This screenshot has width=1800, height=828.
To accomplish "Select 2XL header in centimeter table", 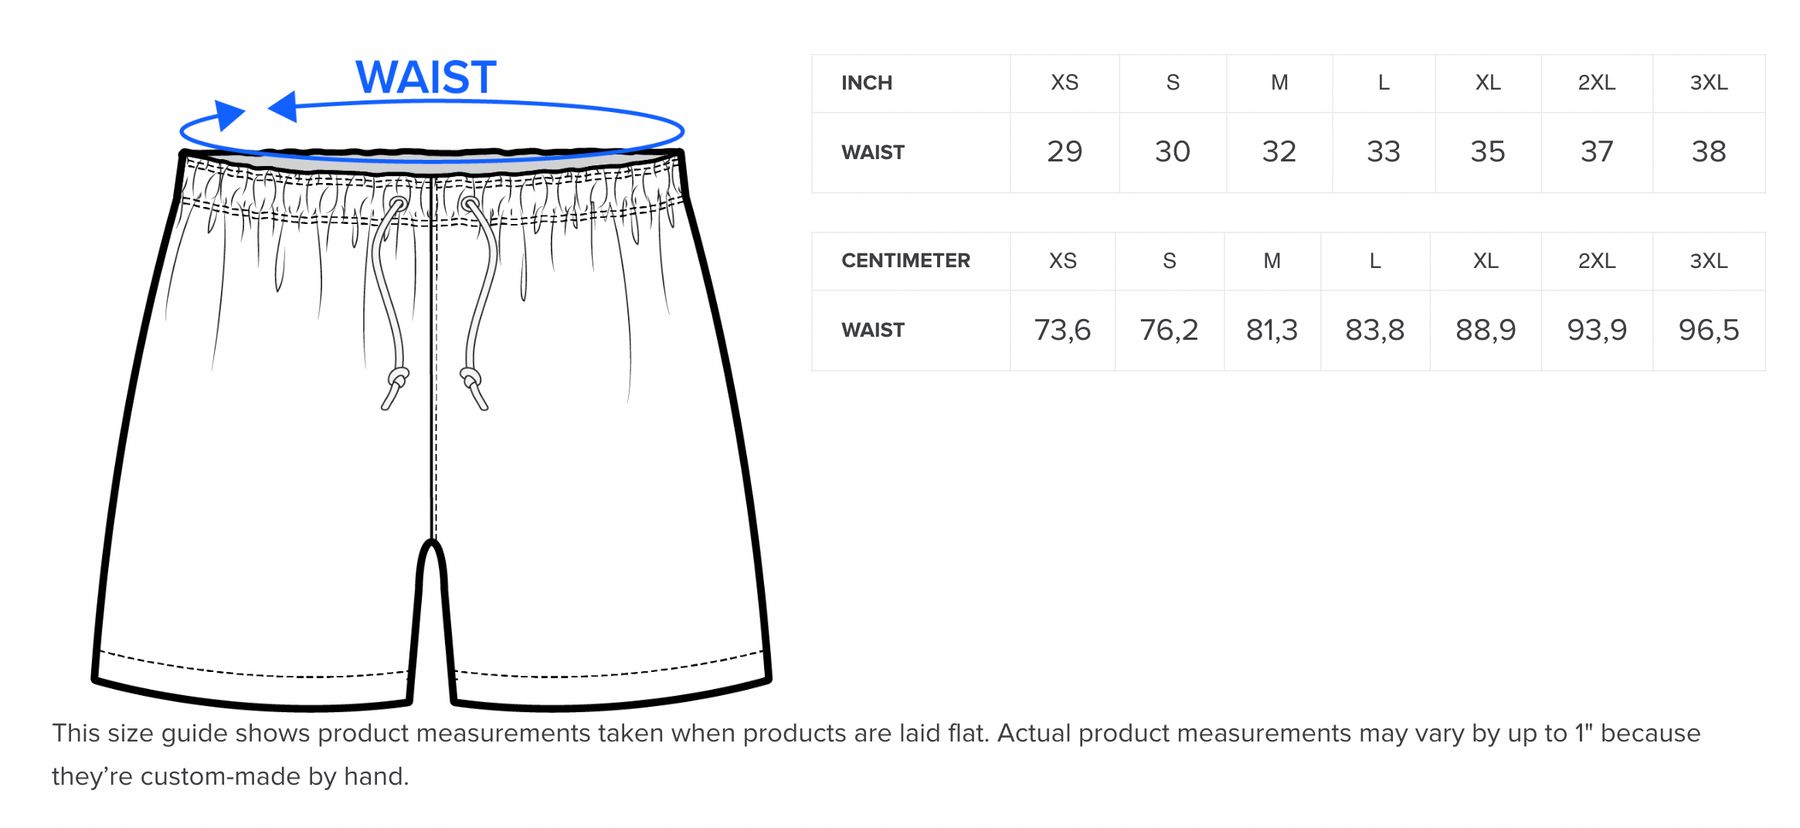I will click(1596, 261).
